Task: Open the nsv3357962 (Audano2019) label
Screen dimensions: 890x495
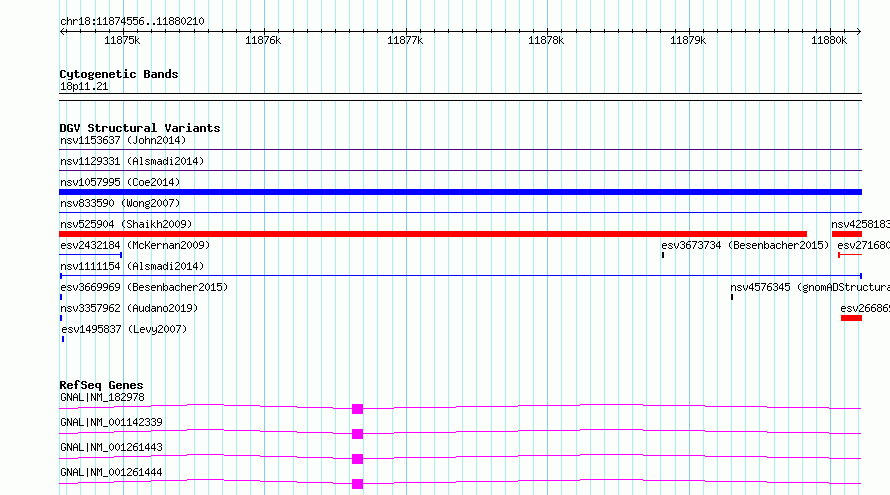Action: 129,308
